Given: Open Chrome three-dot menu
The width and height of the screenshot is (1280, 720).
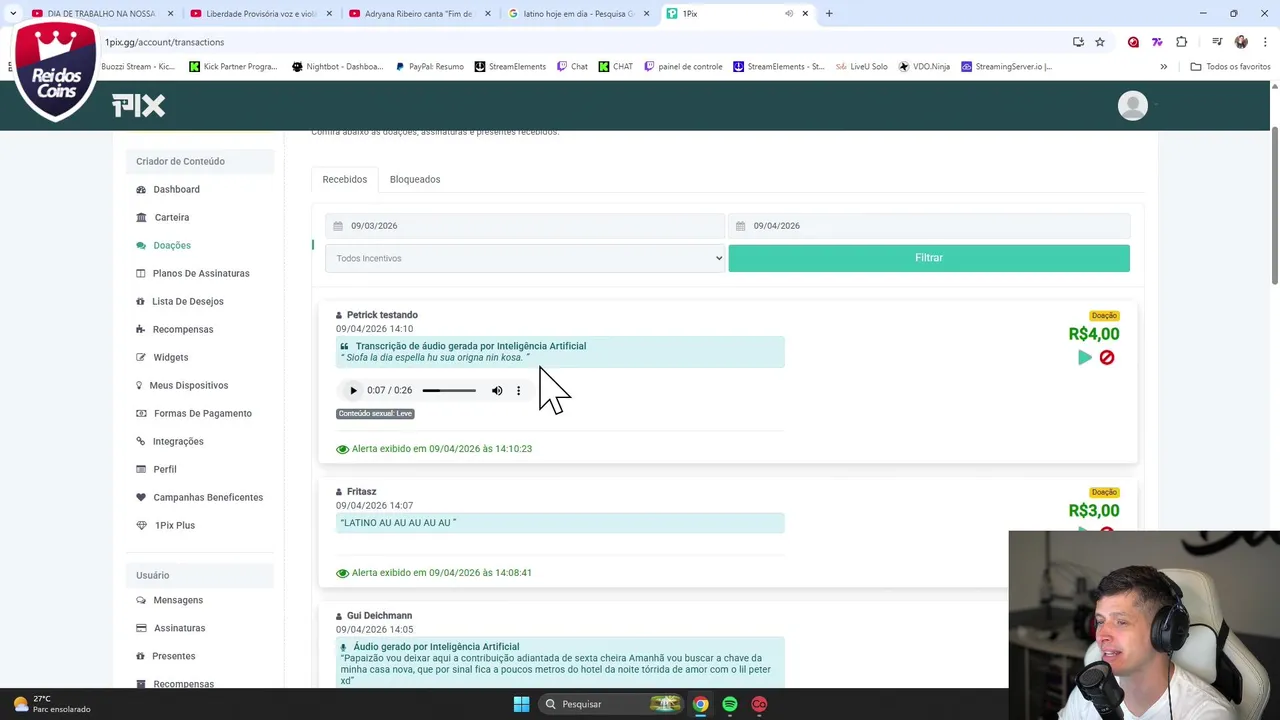Looking at the screenshot, I should pos(1265,42).
